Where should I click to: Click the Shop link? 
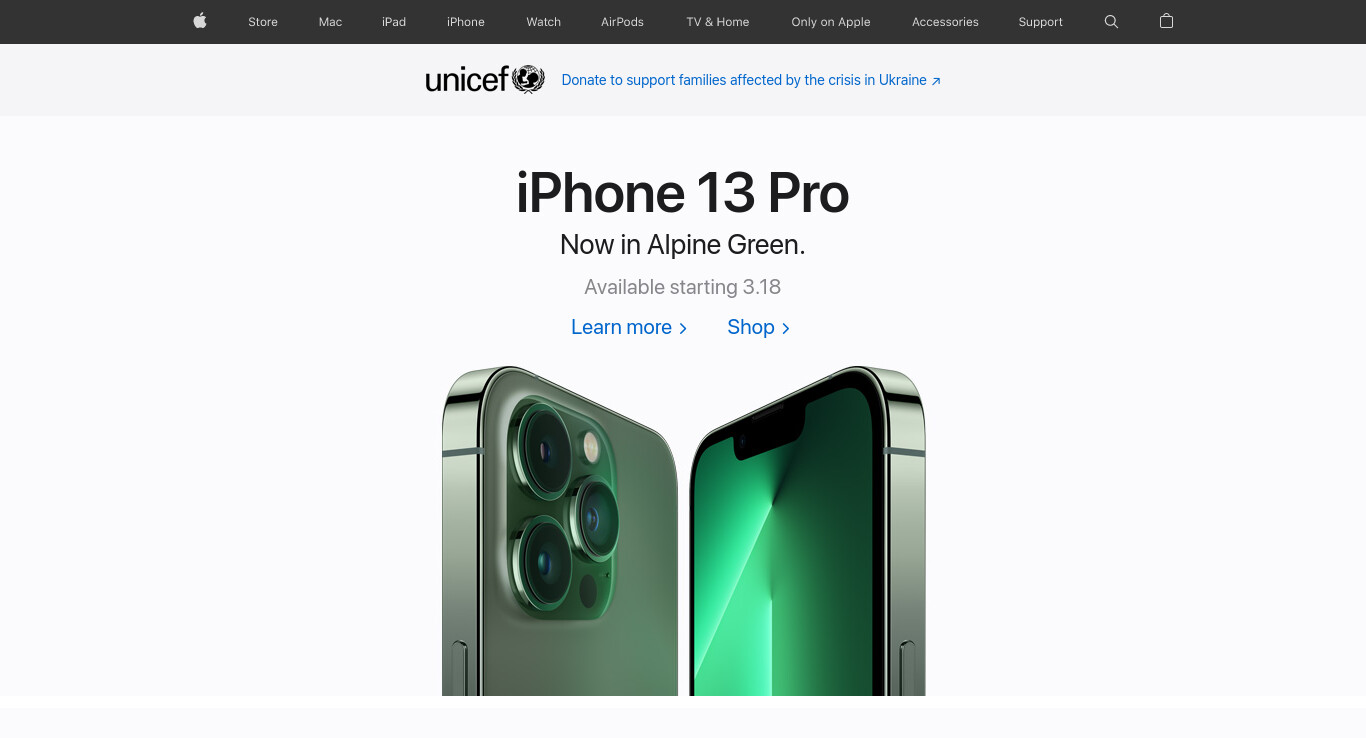(758, 327)
